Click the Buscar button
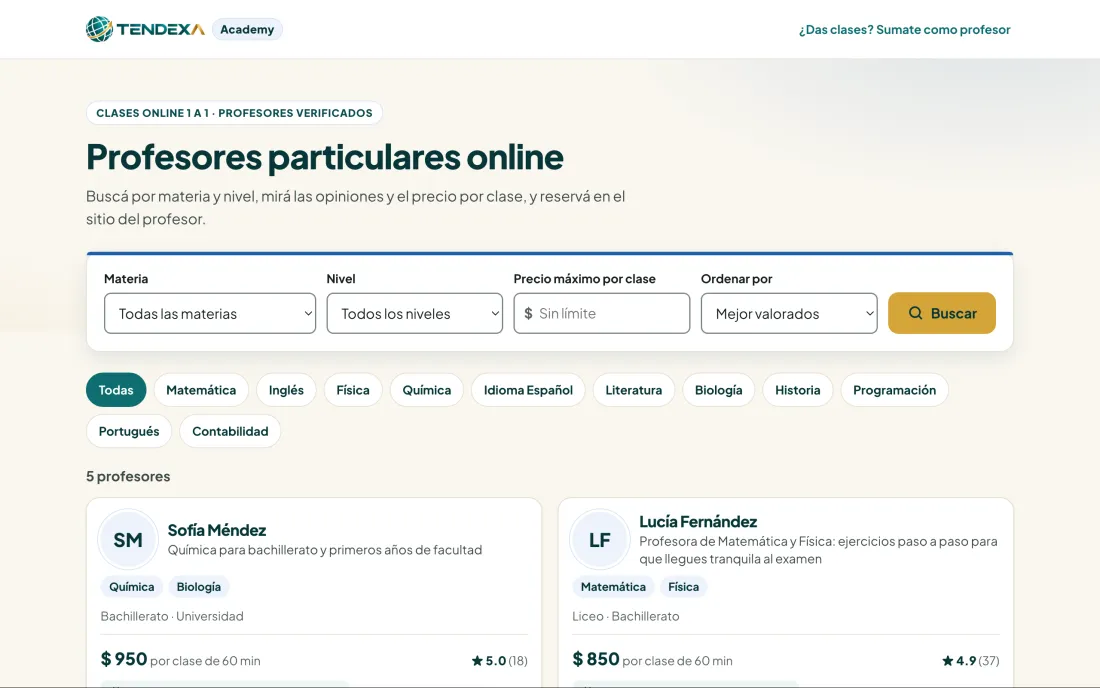 coord(941,313)
